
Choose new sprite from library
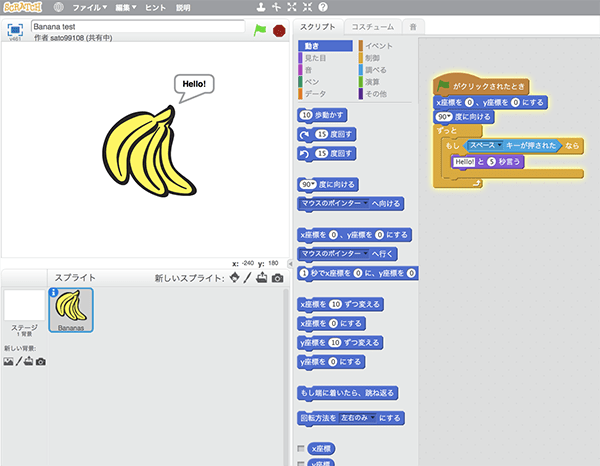[235, 277]
